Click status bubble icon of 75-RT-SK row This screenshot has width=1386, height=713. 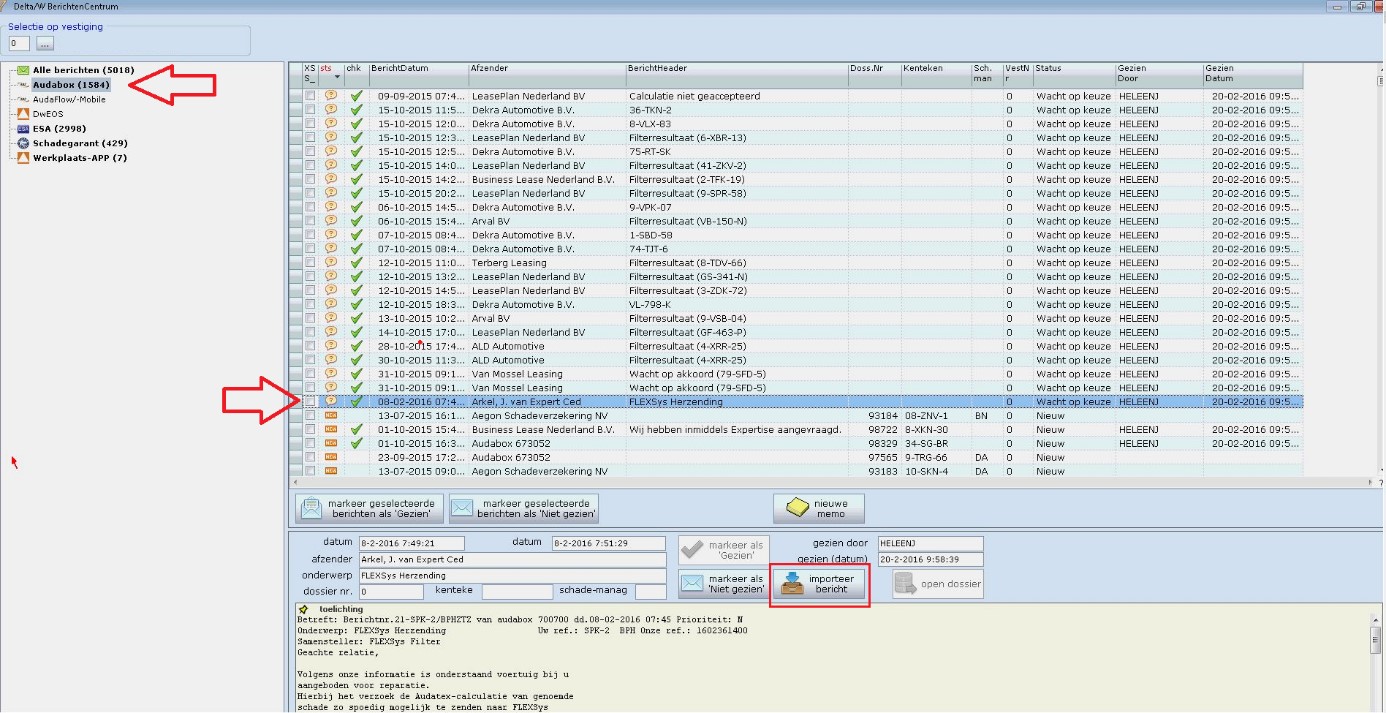(x=331, y=152)
